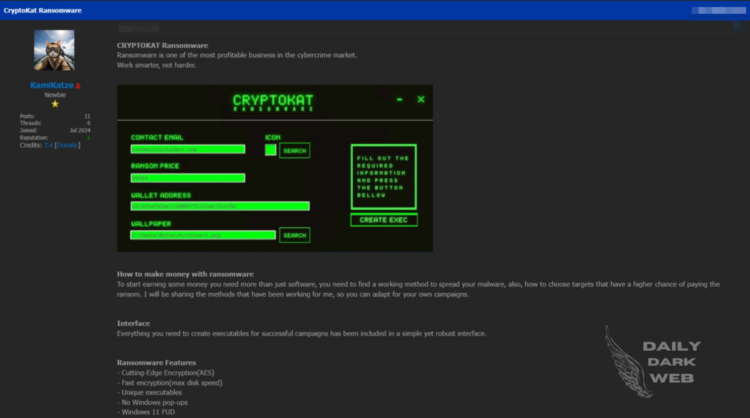Close the CryptoKat builder window with X
Viewport: 750px width, 418px height.
pyautogui.click(x=421, y=99)
